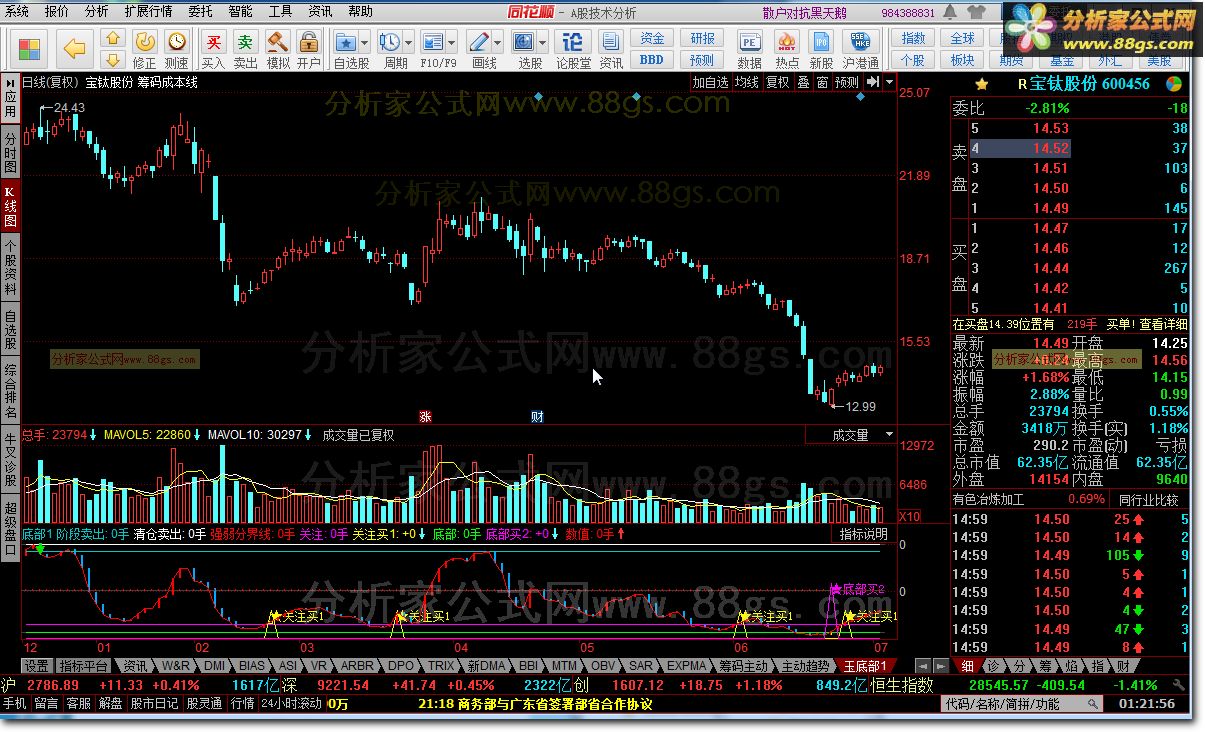Expand the 选股 dropdown arrow

pos(543,42)
